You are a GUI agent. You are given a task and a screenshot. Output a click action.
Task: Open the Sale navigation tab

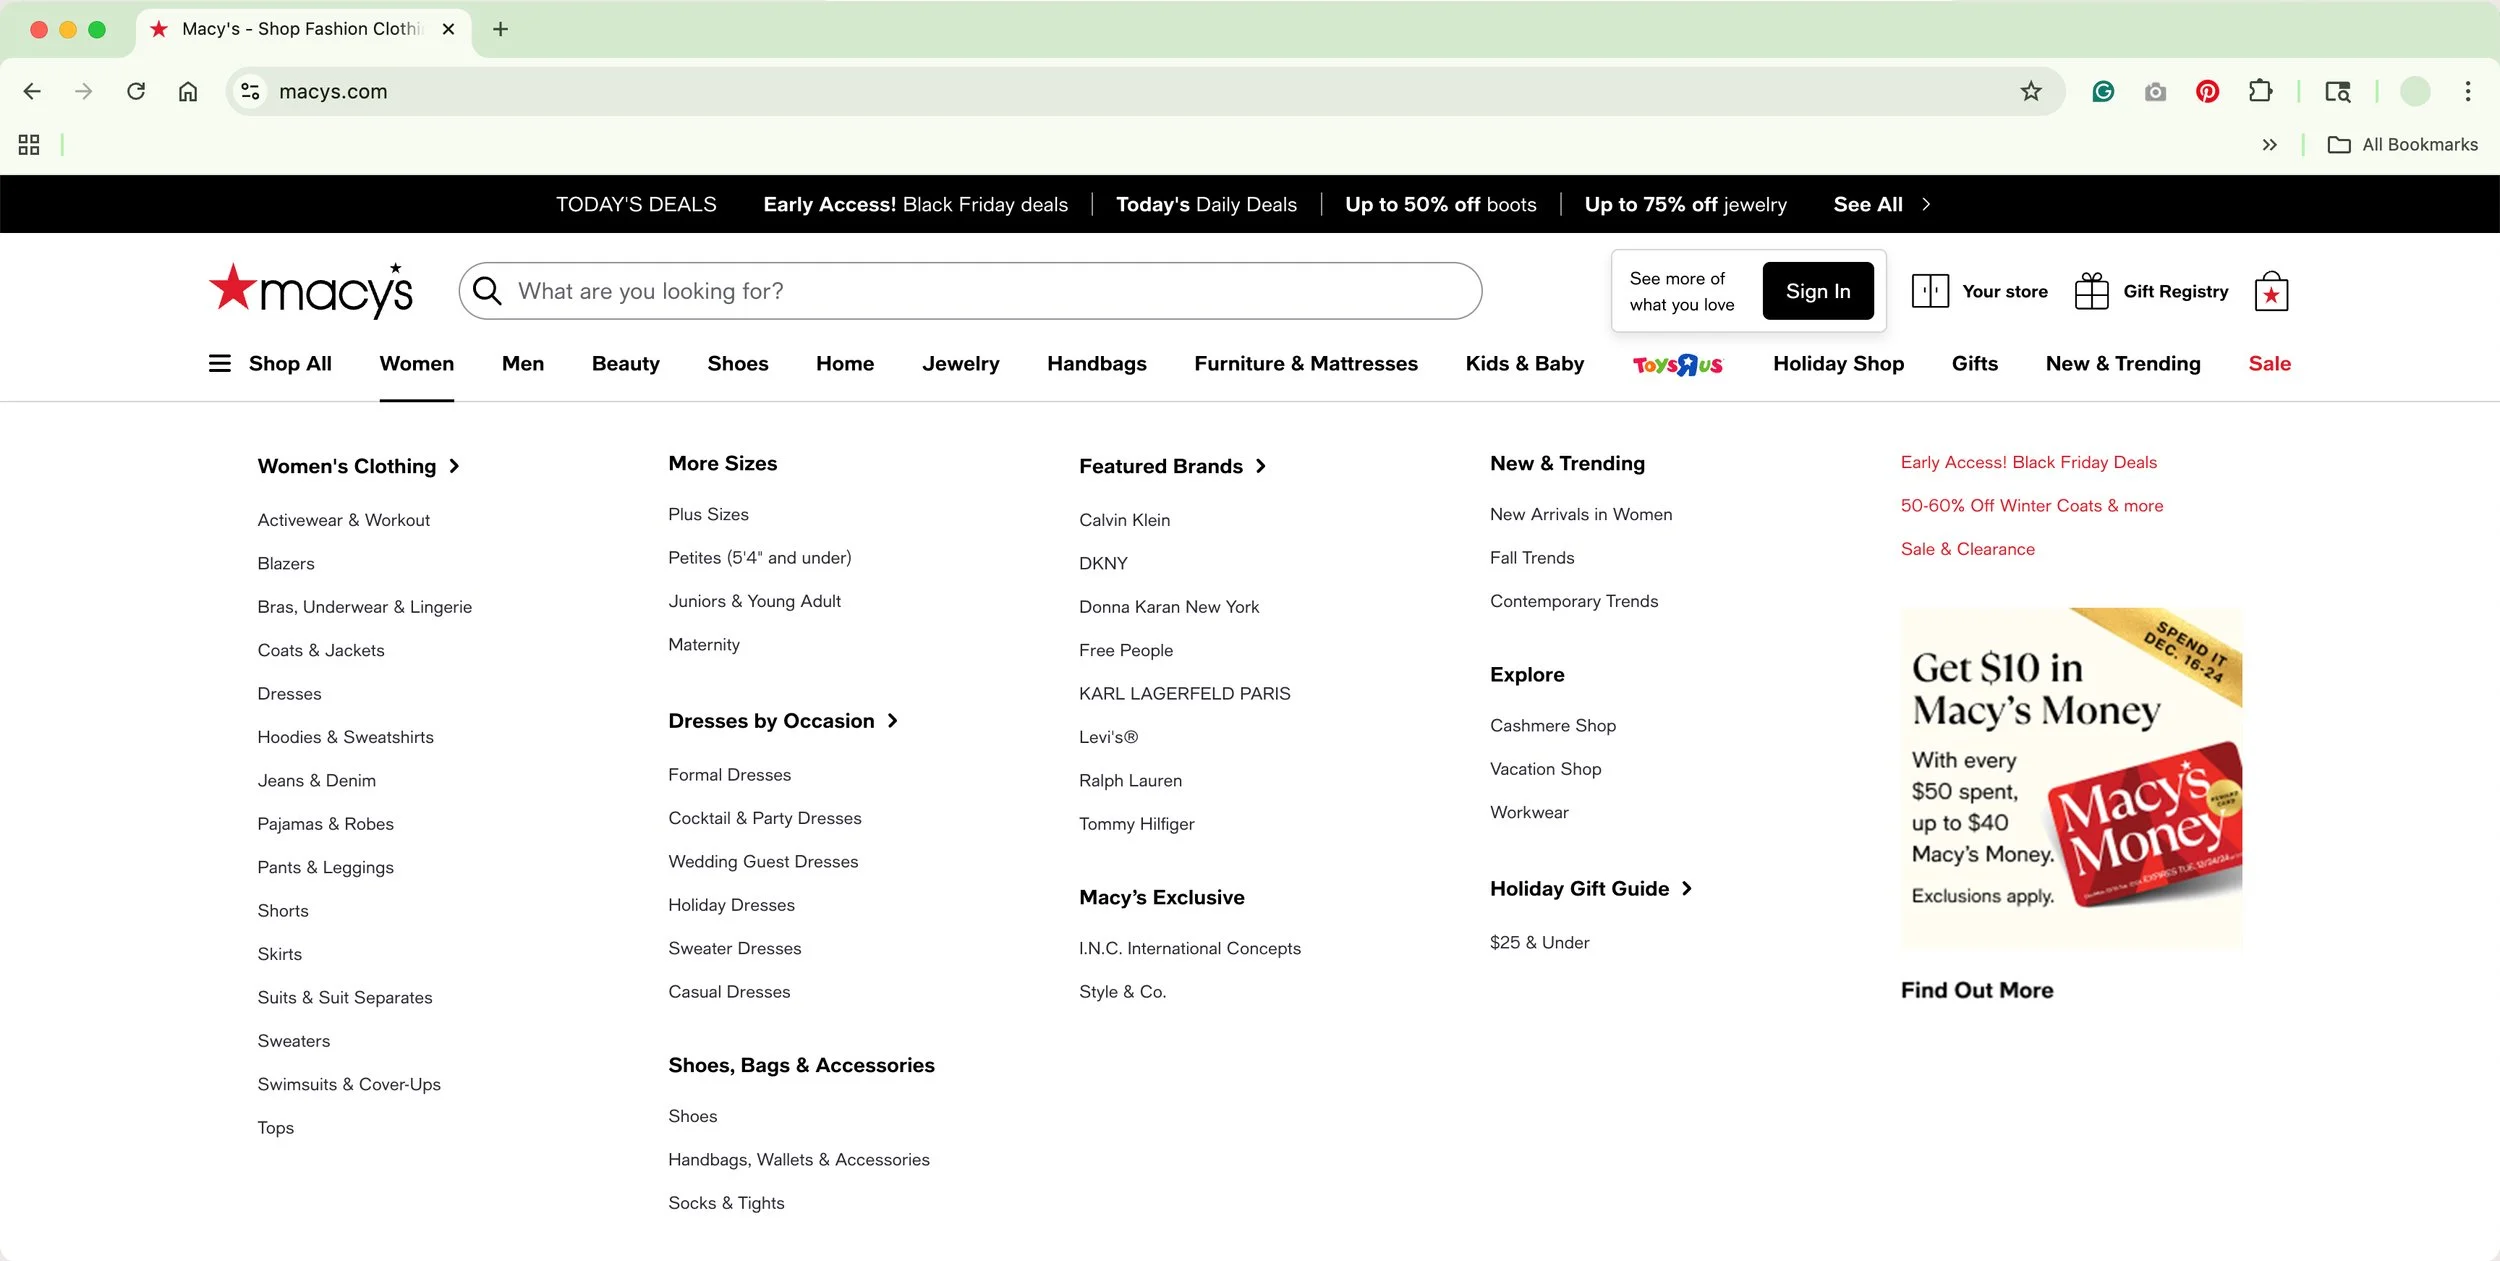[2269, 364]
